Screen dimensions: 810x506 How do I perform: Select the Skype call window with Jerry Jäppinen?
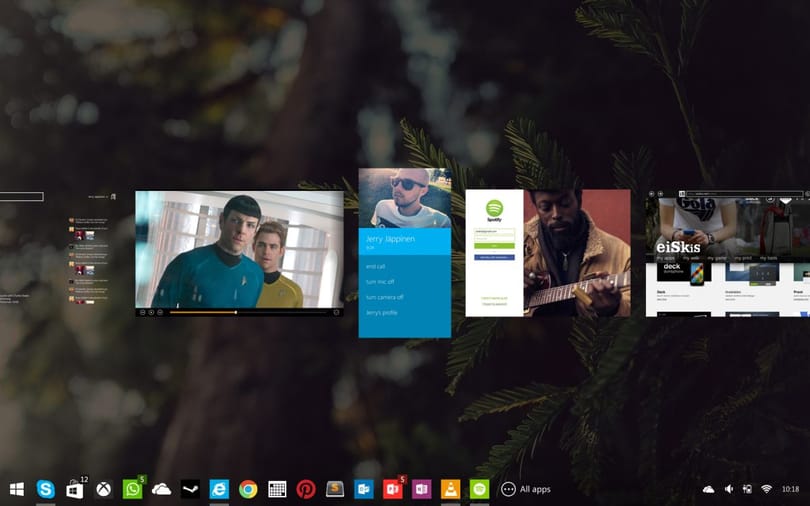click(x=404, y=253)
